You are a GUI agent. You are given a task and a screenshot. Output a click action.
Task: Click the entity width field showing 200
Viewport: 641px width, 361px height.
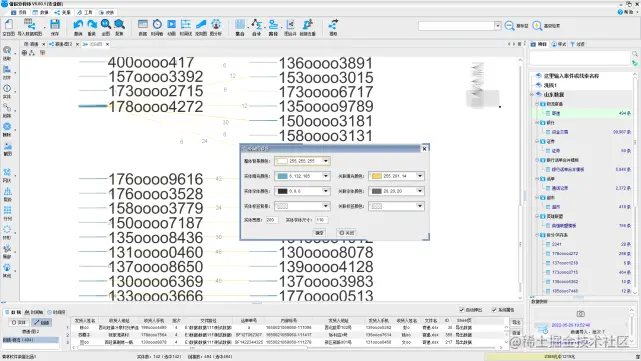[x=271, y=220]
